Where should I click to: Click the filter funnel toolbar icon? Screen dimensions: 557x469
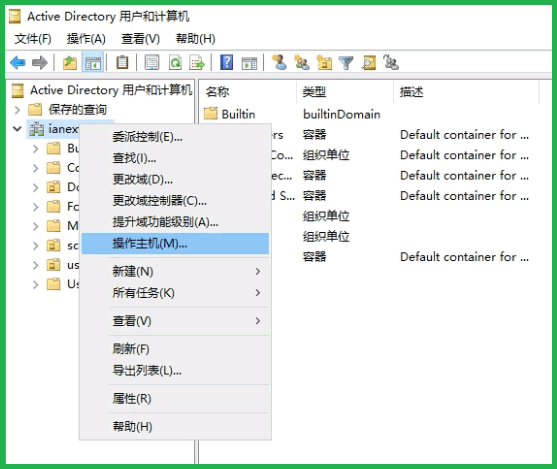click(346, 63)
